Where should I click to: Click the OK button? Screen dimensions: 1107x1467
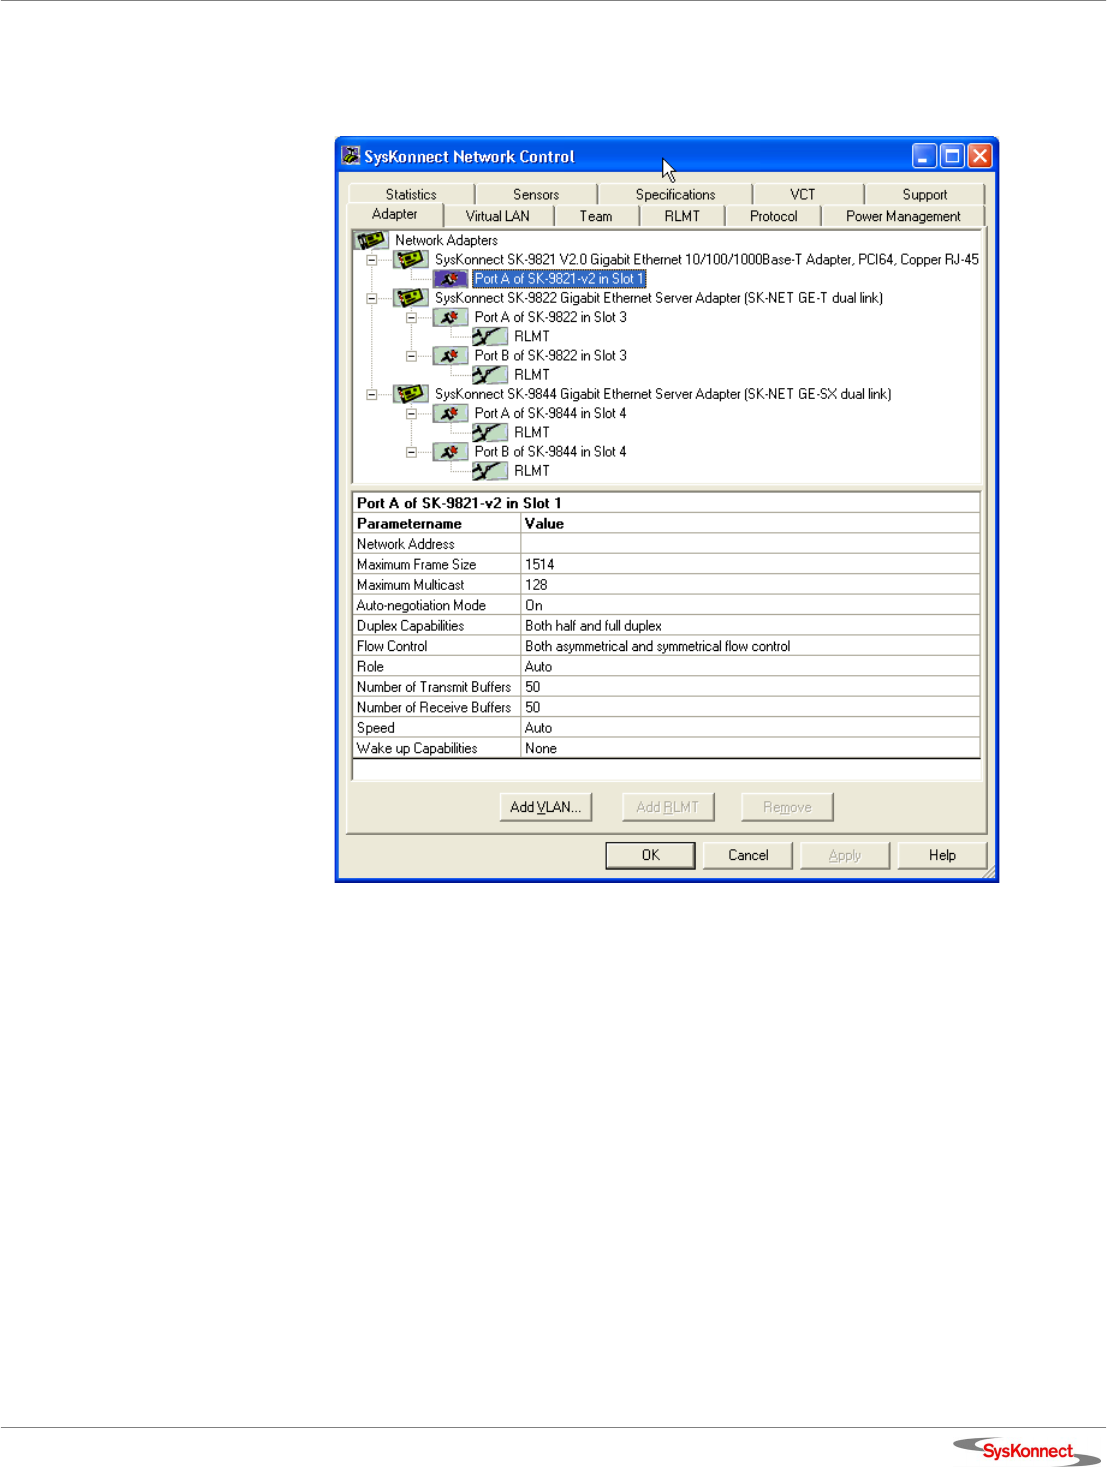[650, 855]
